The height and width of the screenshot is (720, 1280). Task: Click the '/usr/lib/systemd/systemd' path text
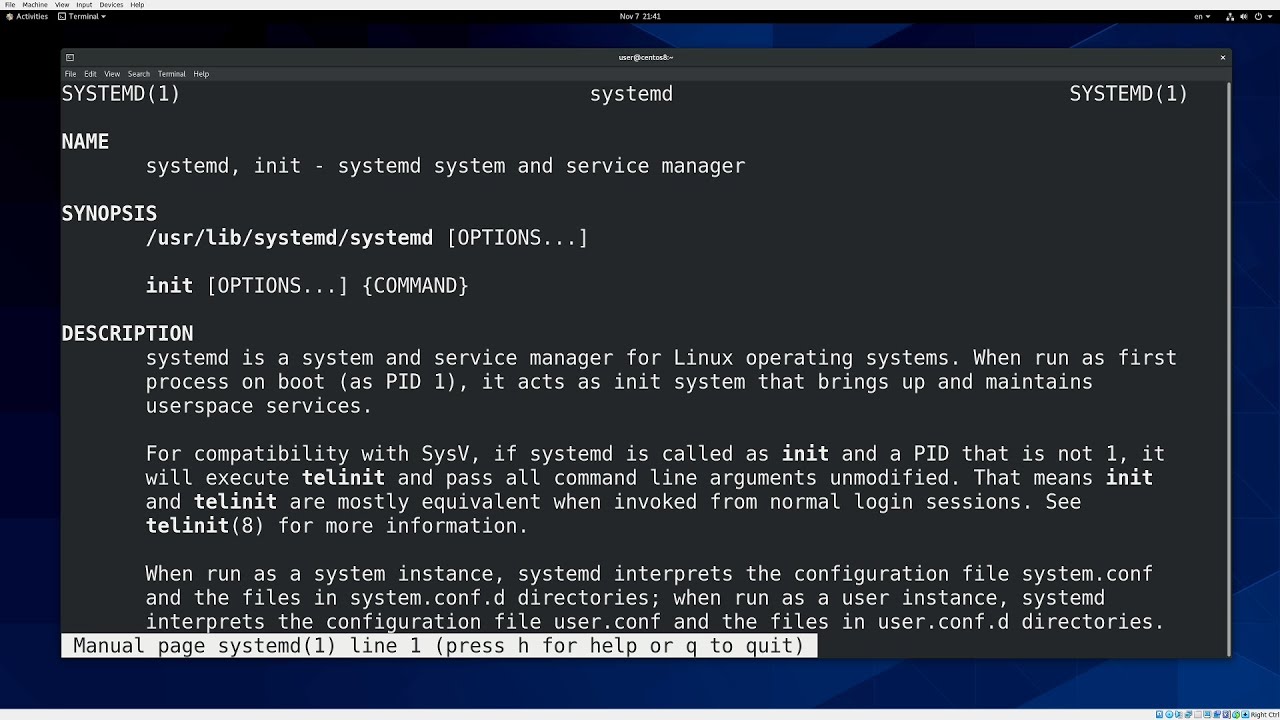(289, 238)
